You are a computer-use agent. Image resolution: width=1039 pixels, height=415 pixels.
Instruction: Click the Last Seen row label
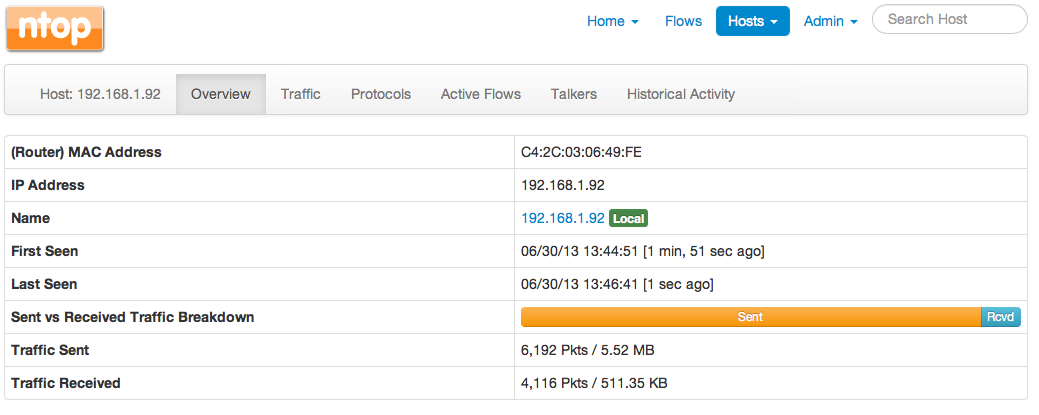(44, 284)
